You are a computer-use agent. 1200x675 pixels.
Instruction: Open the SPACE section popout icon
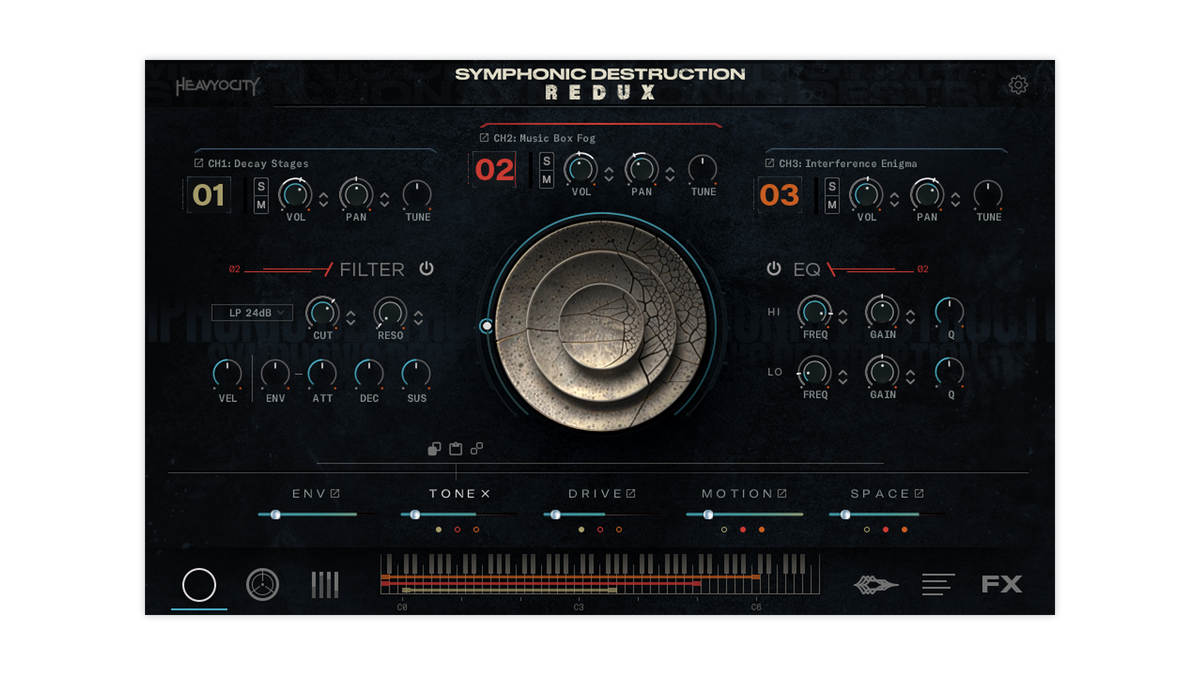[919, 493]
